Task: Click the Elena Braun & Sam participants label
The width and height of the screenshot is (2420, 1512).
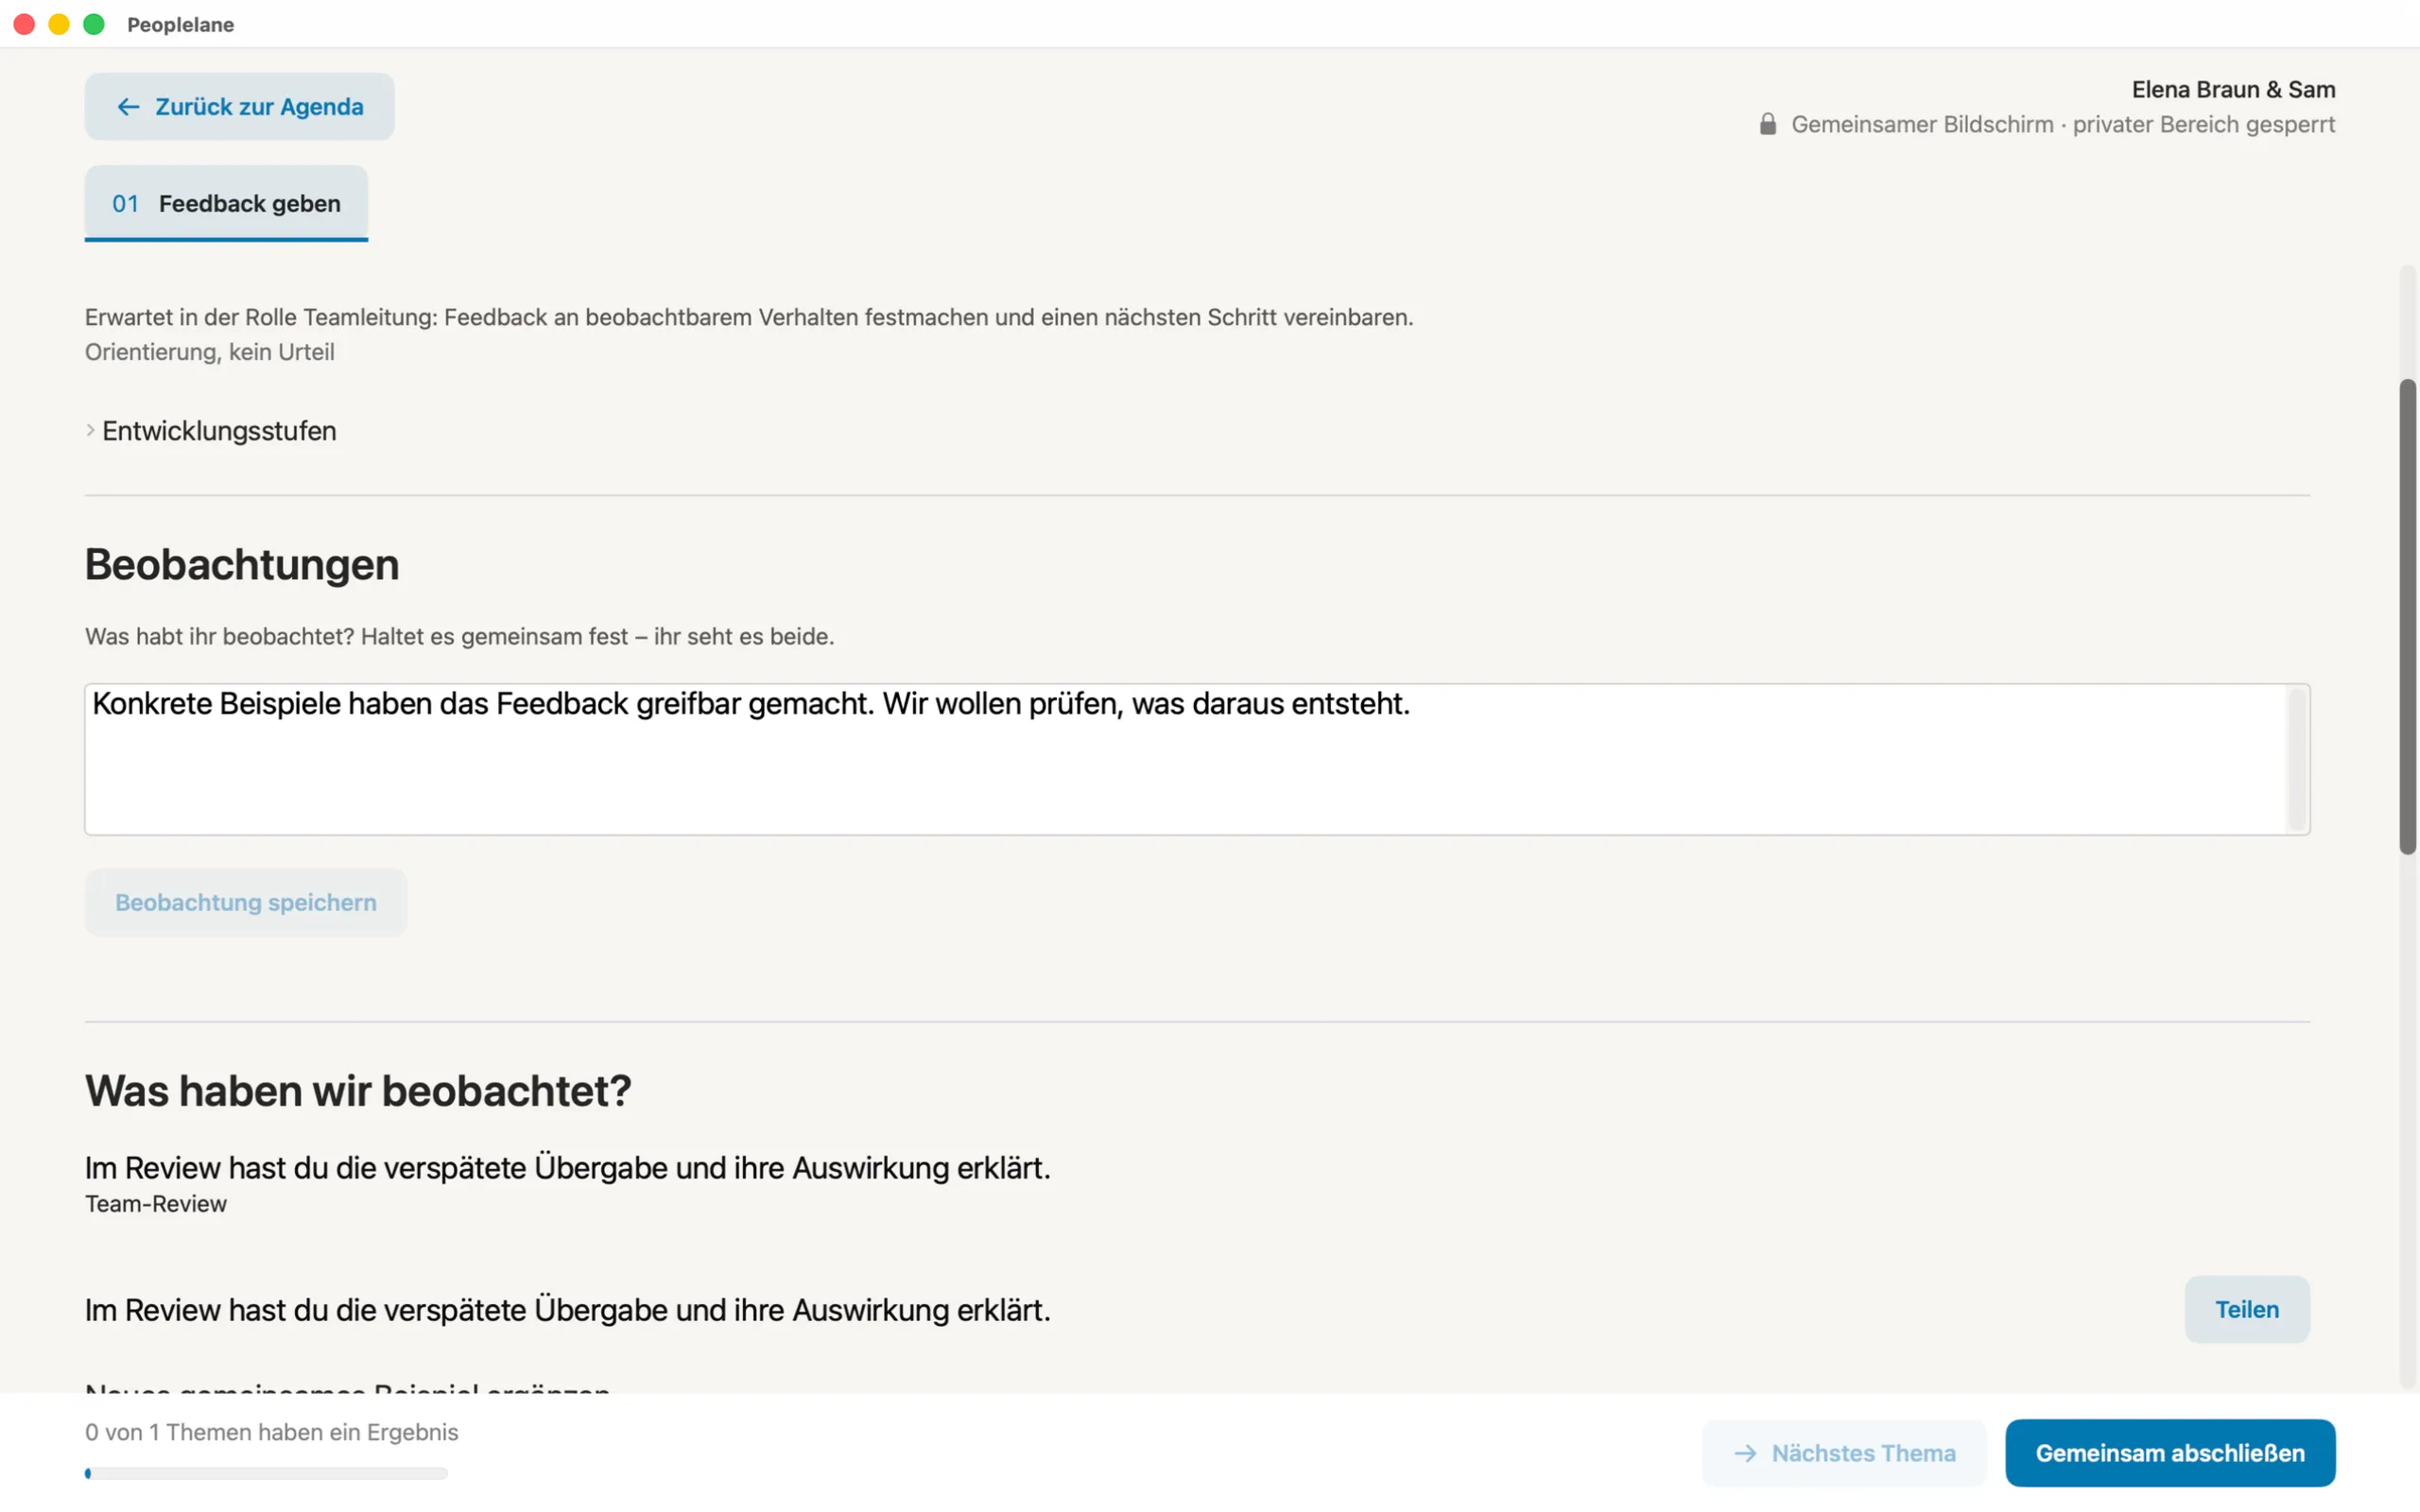Action: coord(2233,90)
